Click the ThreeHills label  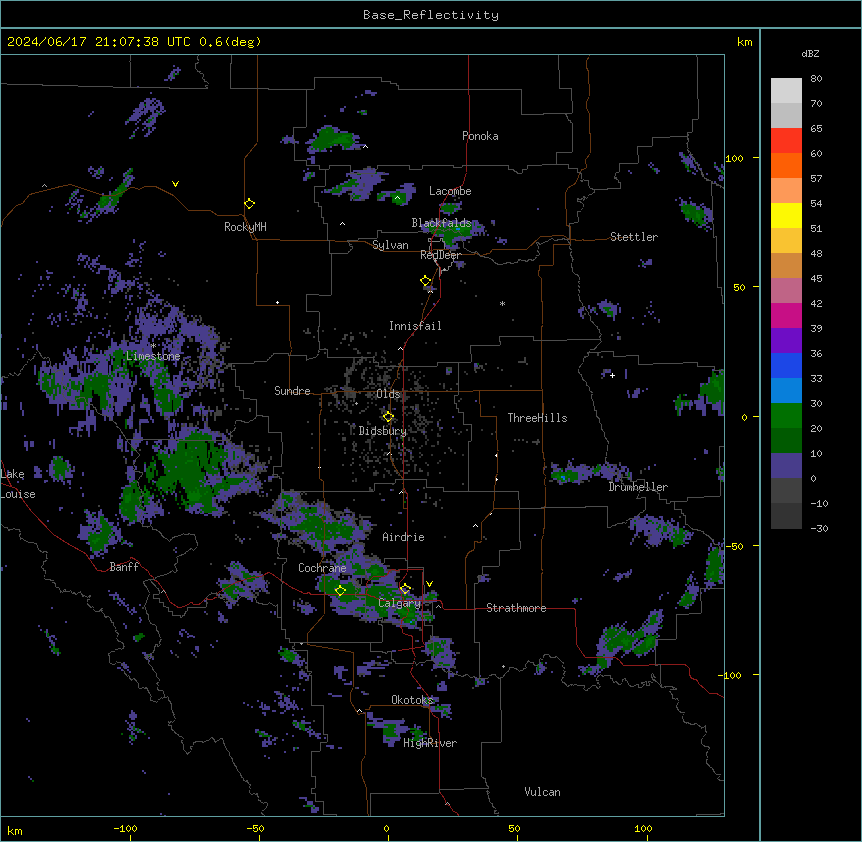(x=537, y=418)
